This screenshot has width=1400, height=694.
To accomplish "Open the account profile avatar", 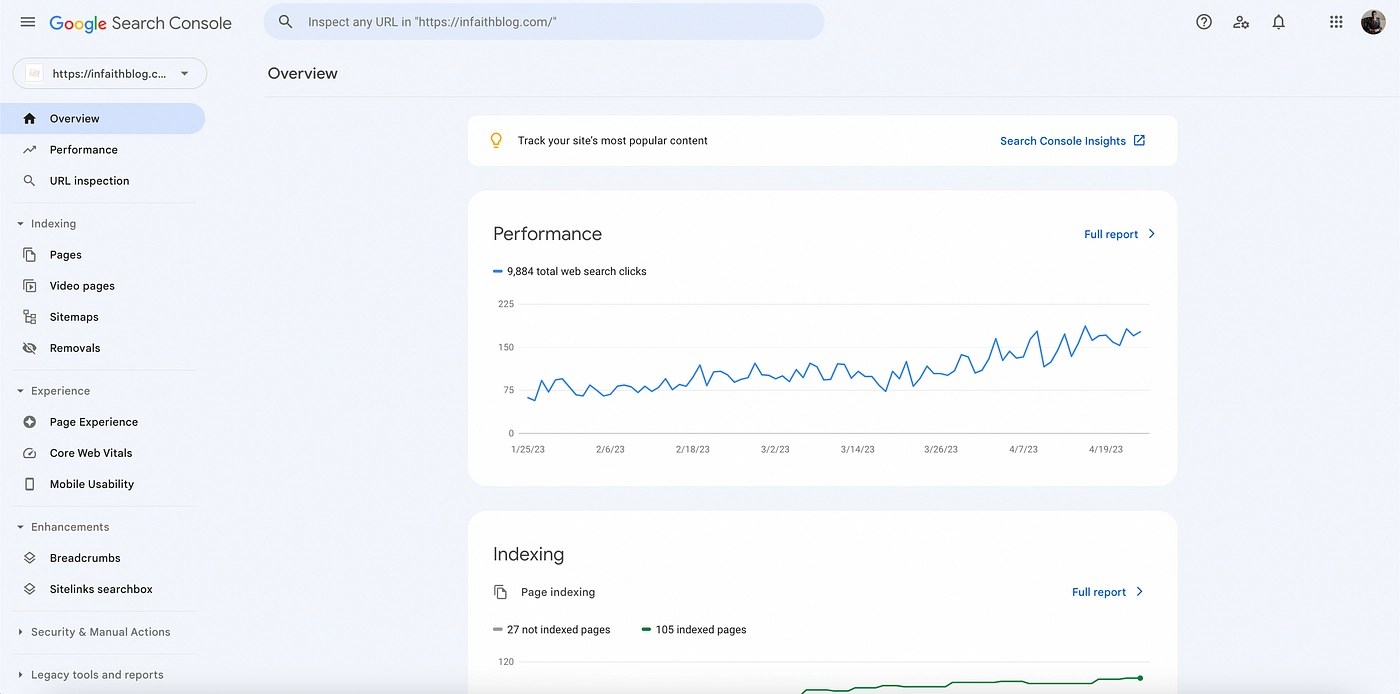I will coord(1373,22).
